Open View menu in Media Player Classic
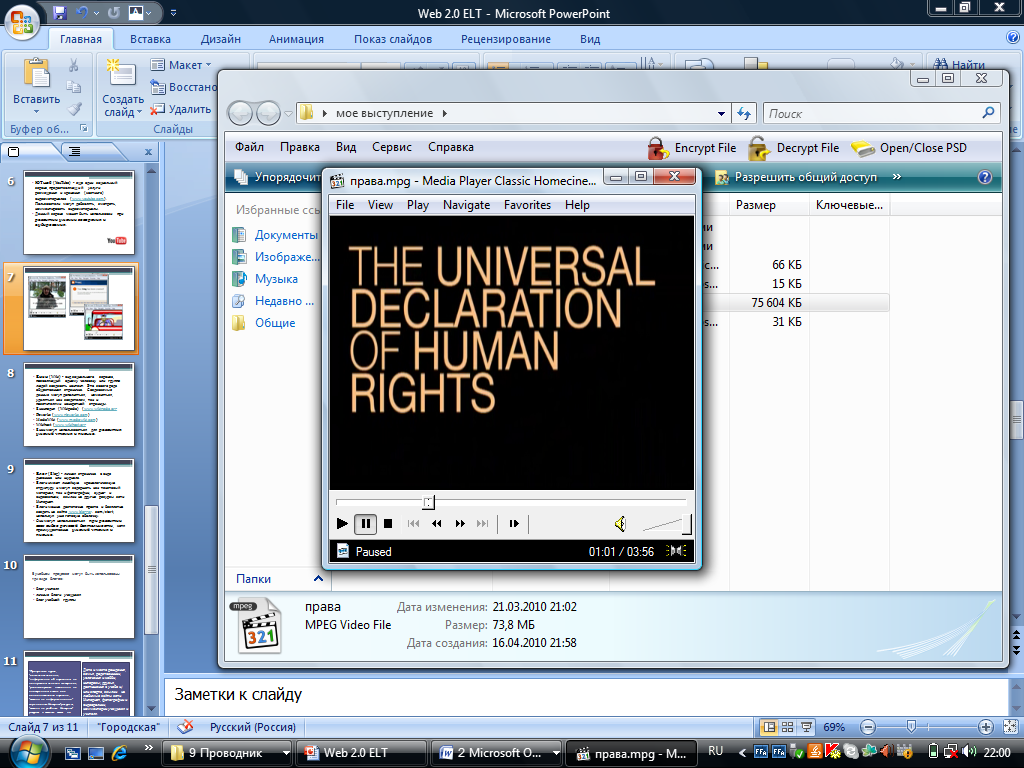This screenshot has height=768, width=1024. pyautogui.click(x=380, y=205)
